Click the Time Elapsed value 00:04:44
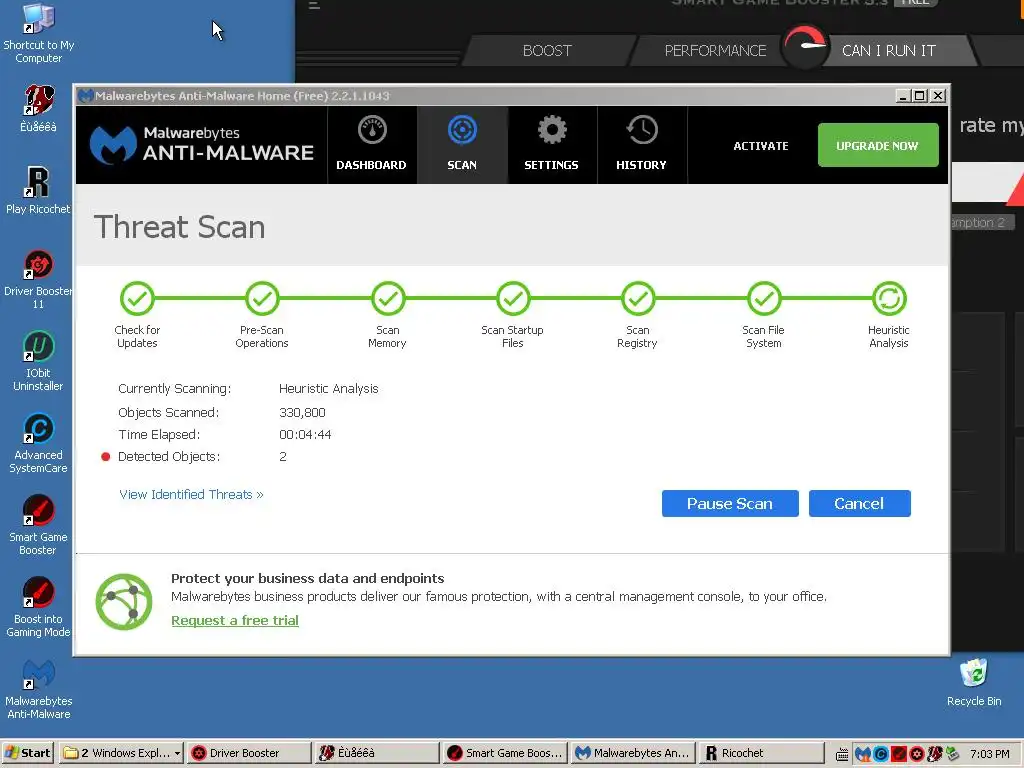The width and height of the screenshot is (1024, 768). pyautogui.click(x=305, y=435)
